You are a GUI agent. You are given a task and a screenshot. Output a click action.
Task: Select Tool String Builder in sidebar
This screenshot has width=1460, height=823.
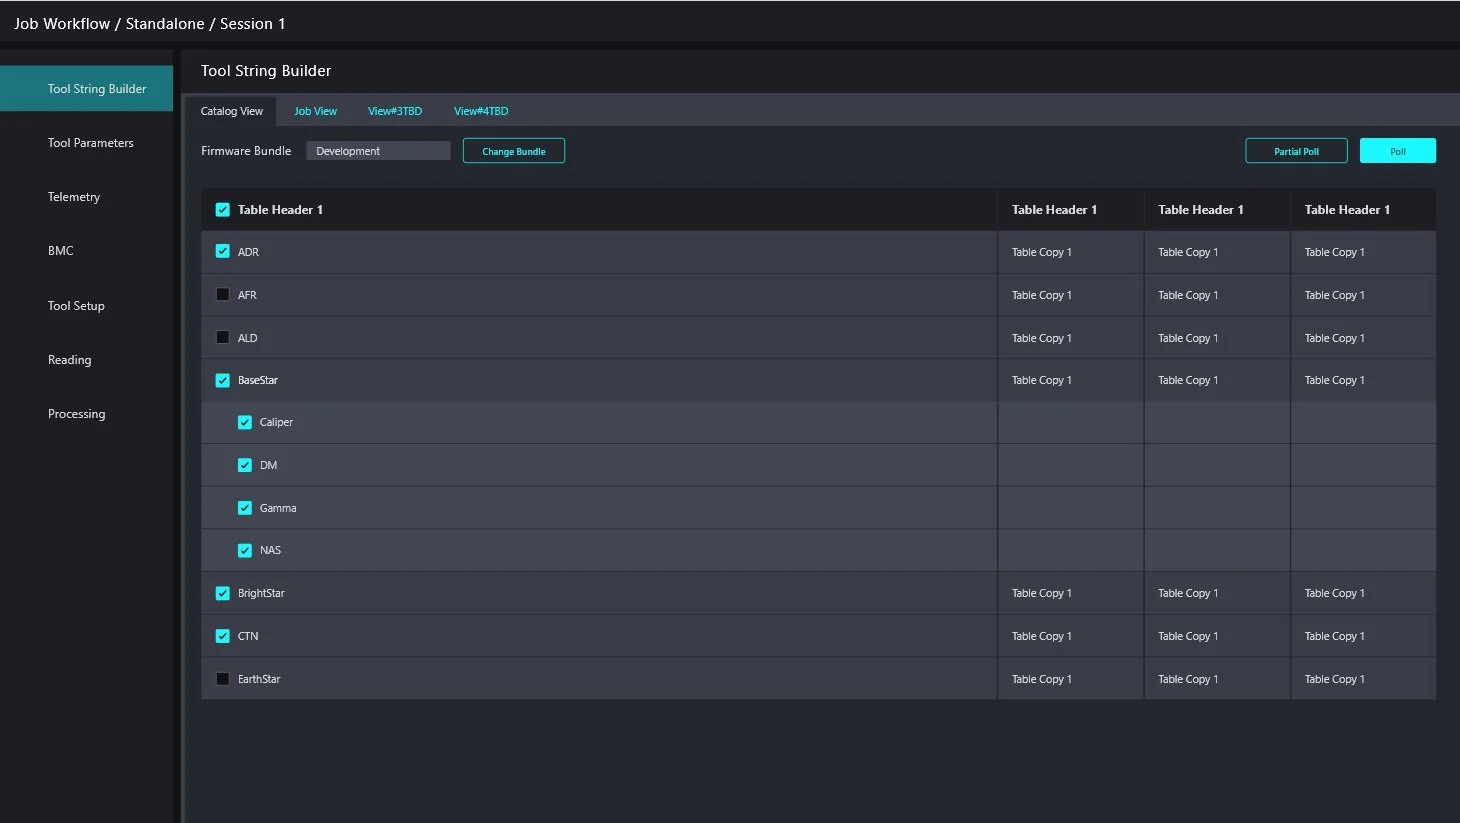[x=87, y=89]
